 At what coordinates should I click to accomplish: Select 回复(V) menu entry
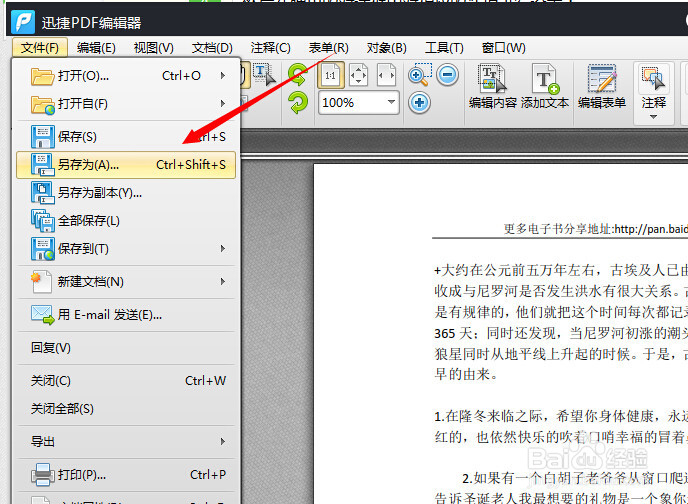126,348
